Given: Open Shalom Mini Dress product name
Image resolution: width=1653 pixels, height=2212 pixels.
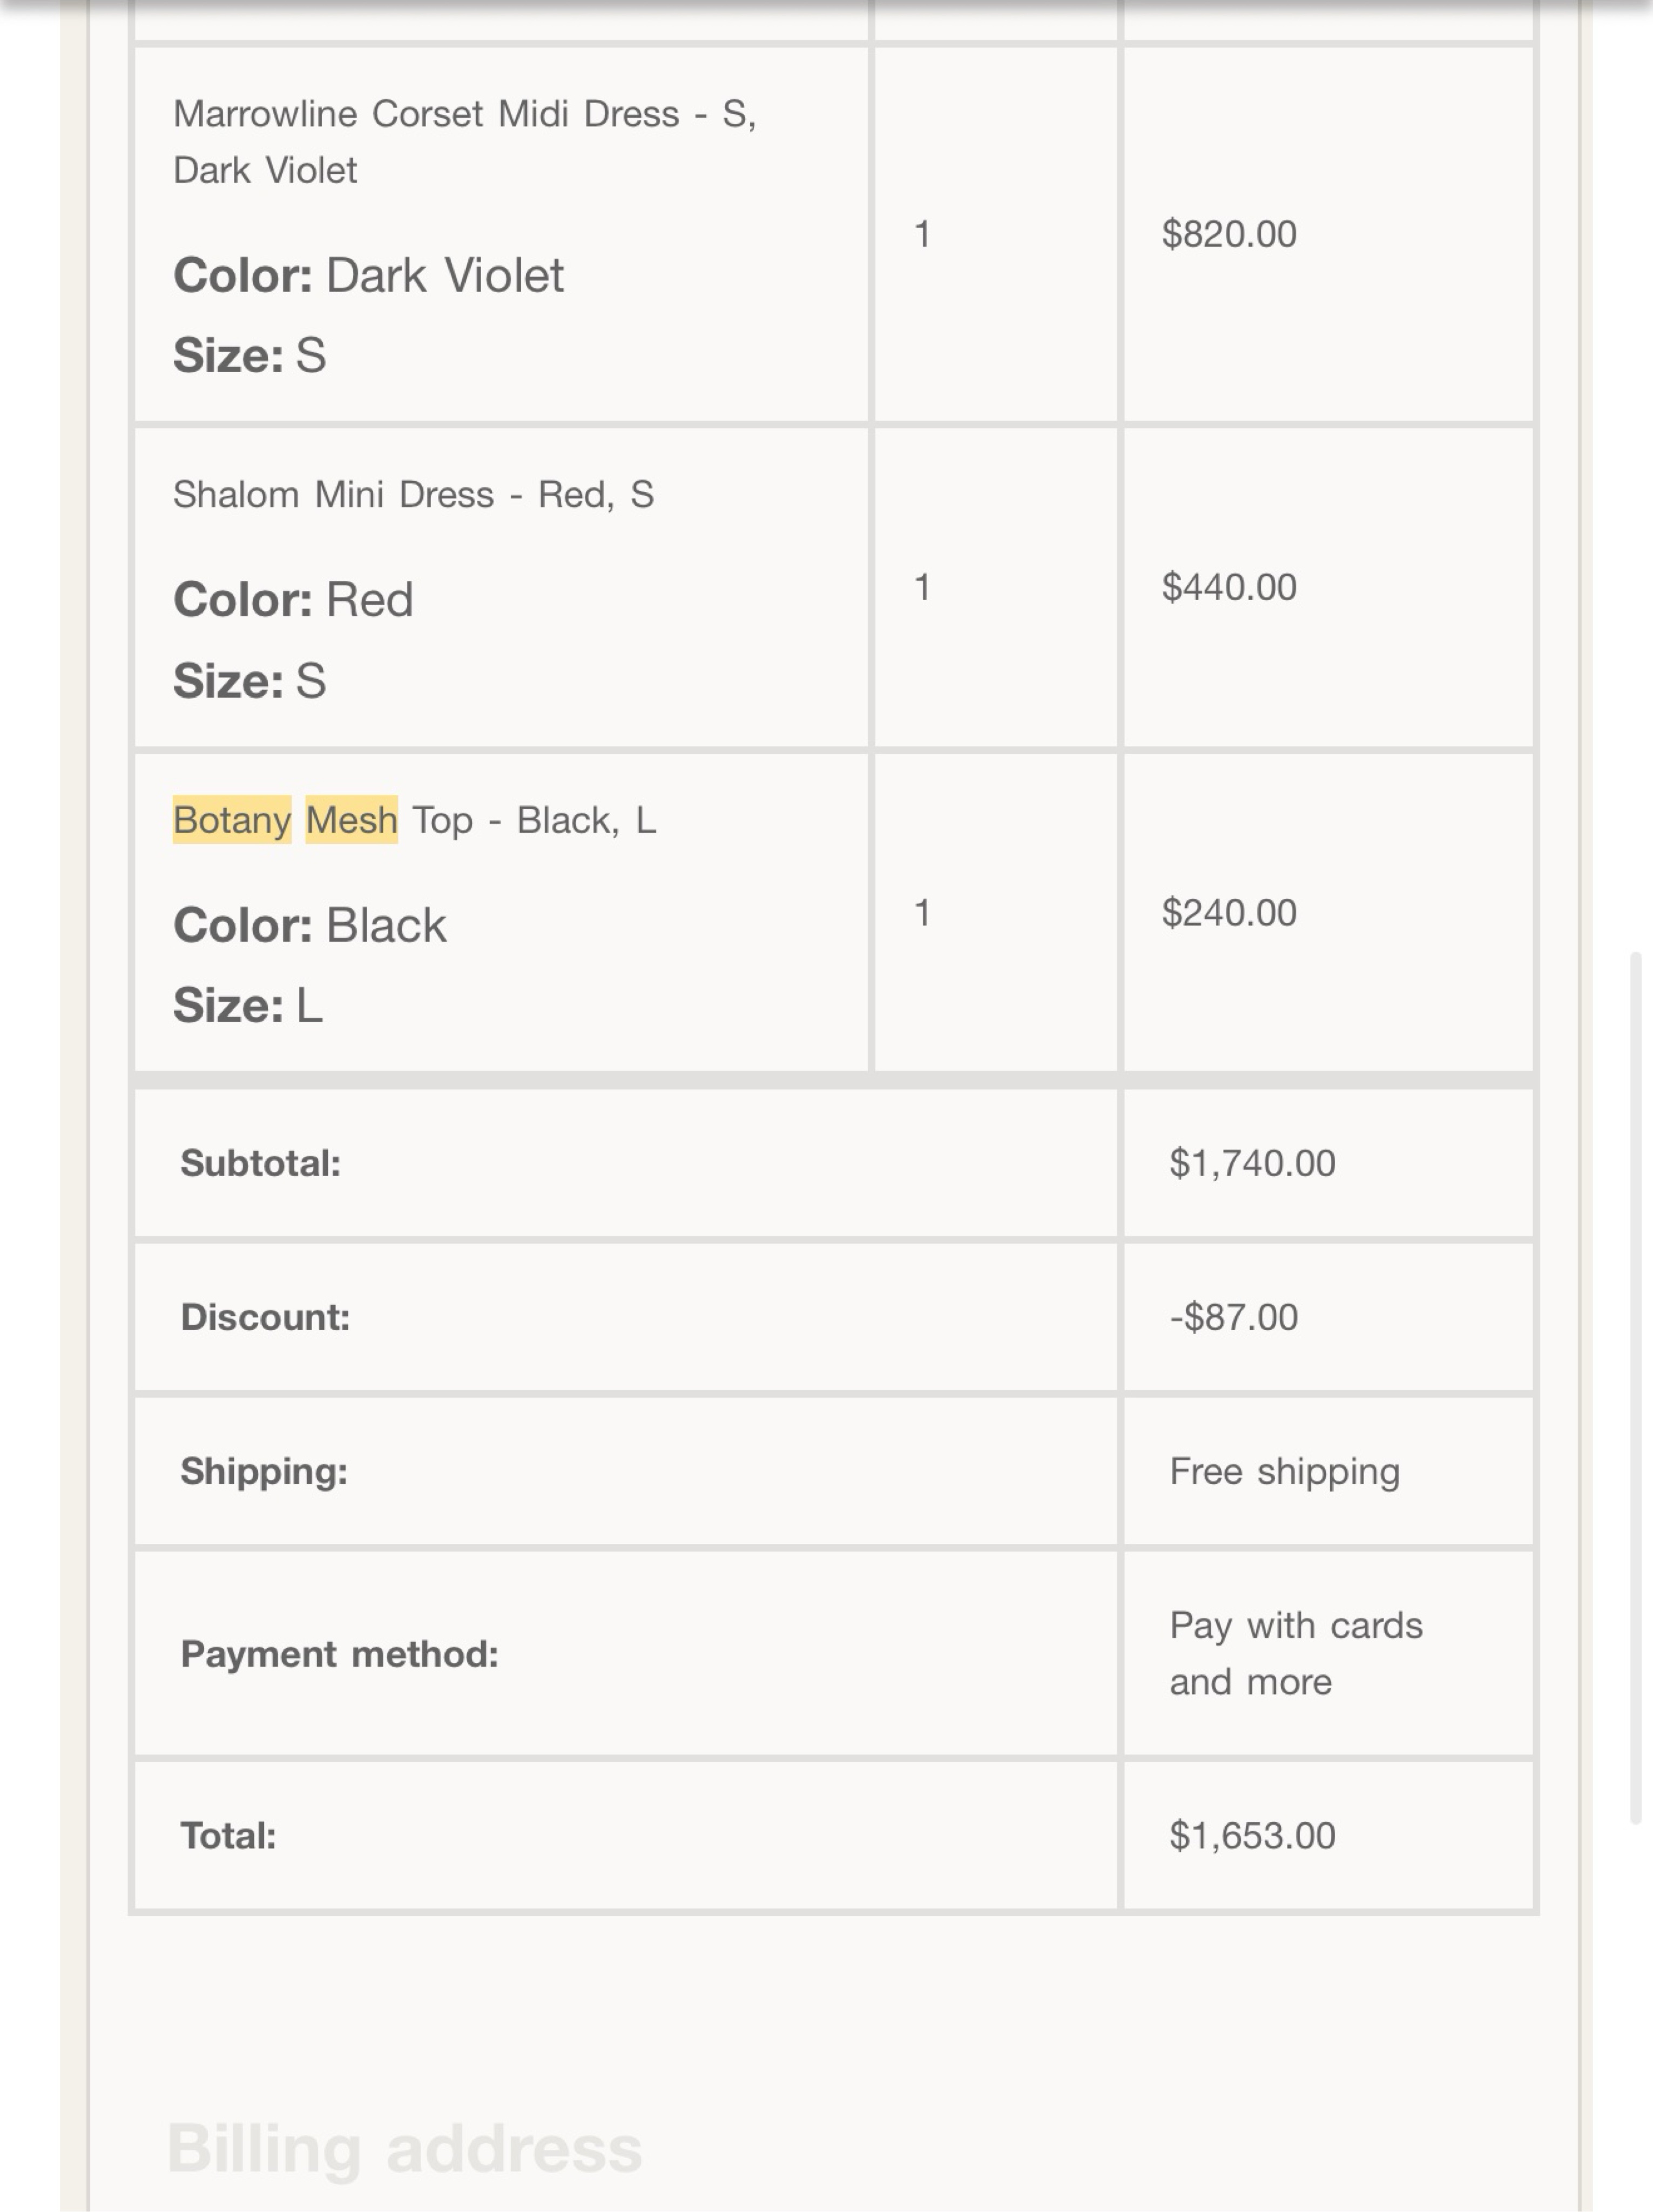Looking at the screenshot, I should pyautogui.click(x=413, y=495).
